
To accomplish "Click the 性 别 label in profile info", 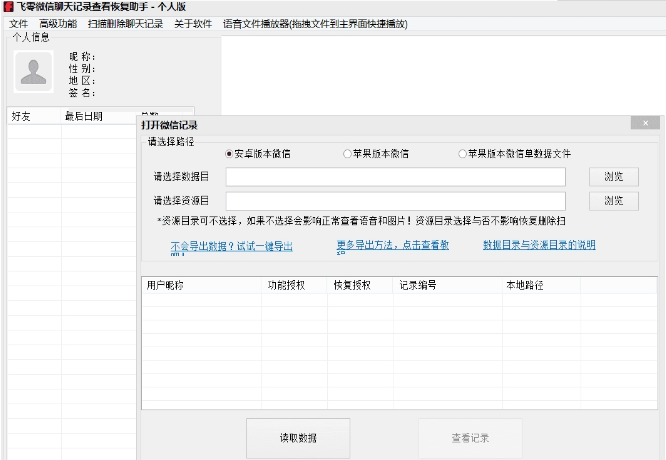I will 82,69.
